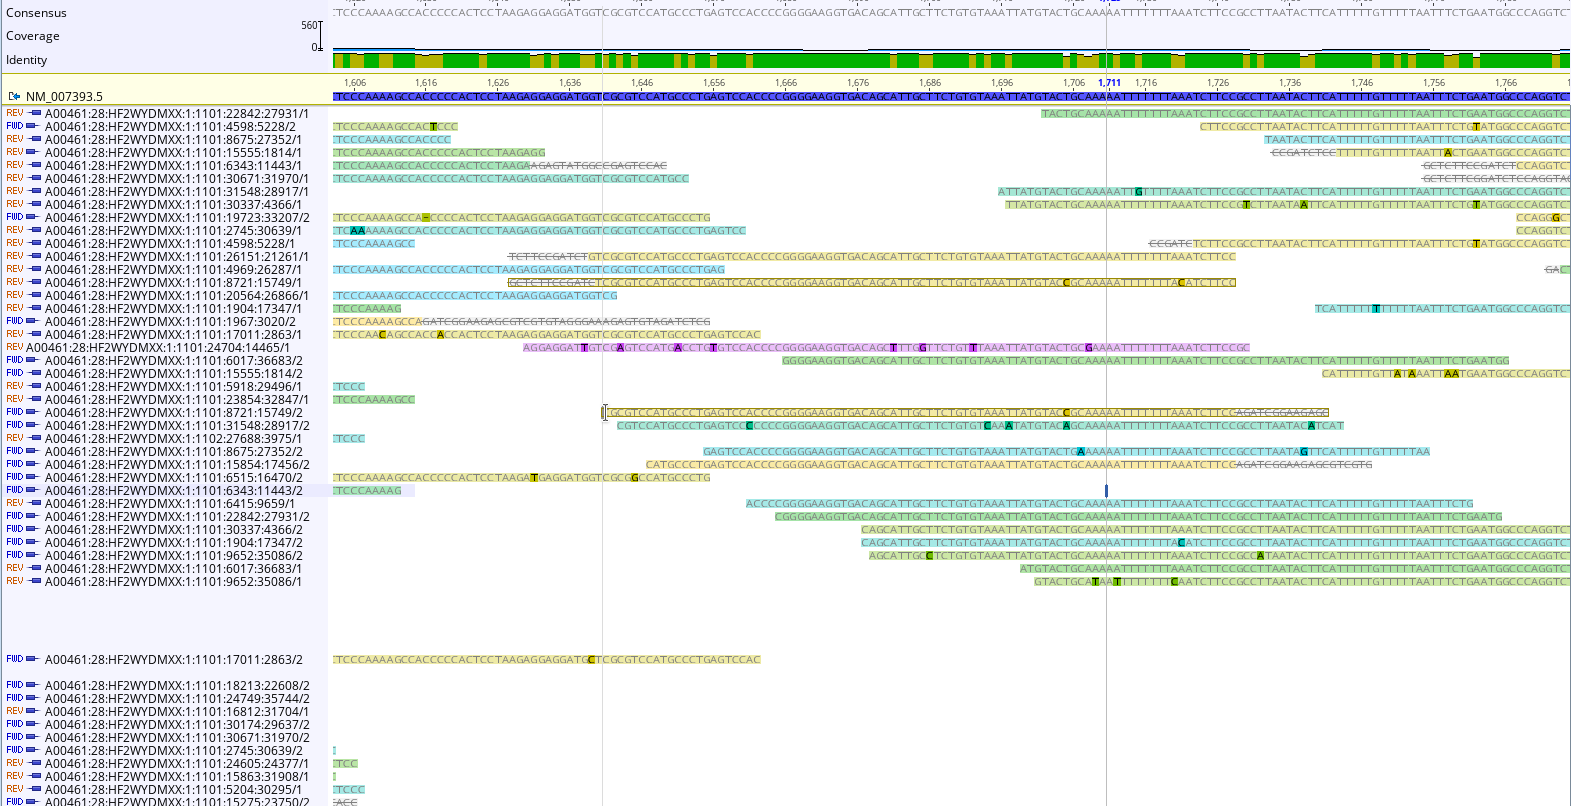
Task: Select read name 1101:18213:22608/2
Action: click(176, 686)
